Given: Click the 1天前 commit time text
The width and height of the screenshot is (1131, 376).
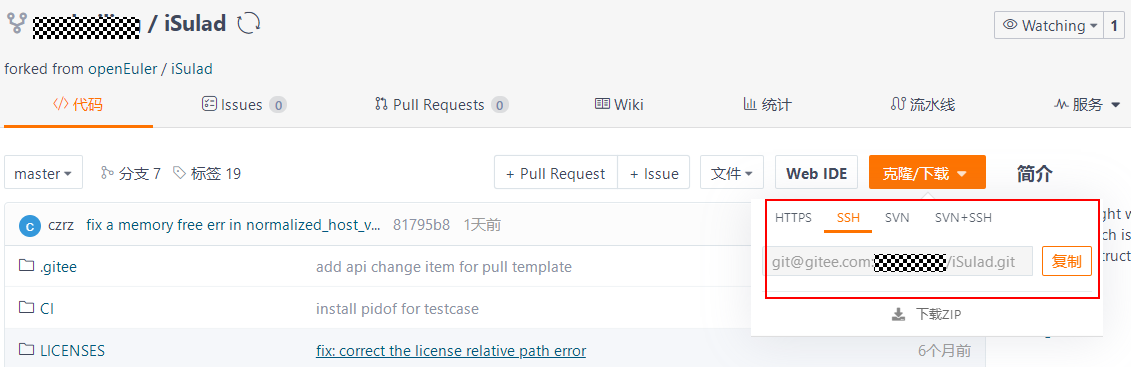Looking at the screenshot, I should tap(482, 225).
